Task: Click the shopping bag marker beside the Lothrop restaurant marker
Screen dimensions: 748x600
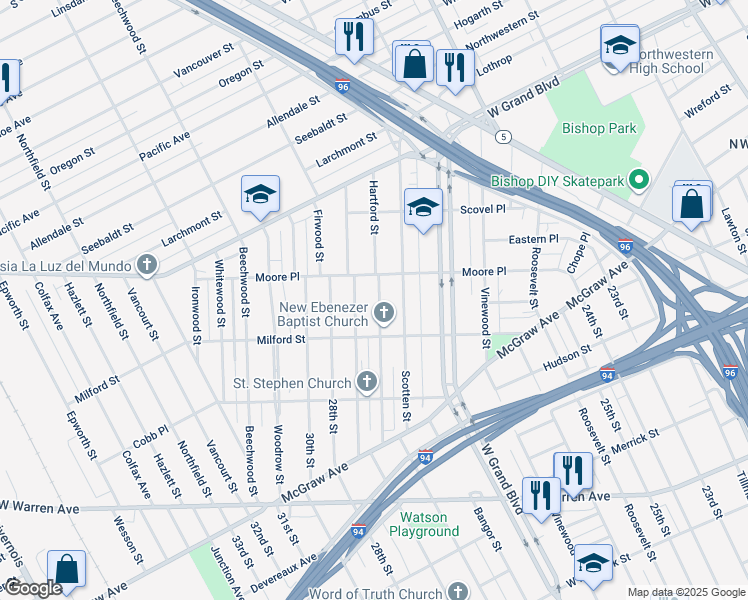Action: pyautogui.click(x=414, y=66)
